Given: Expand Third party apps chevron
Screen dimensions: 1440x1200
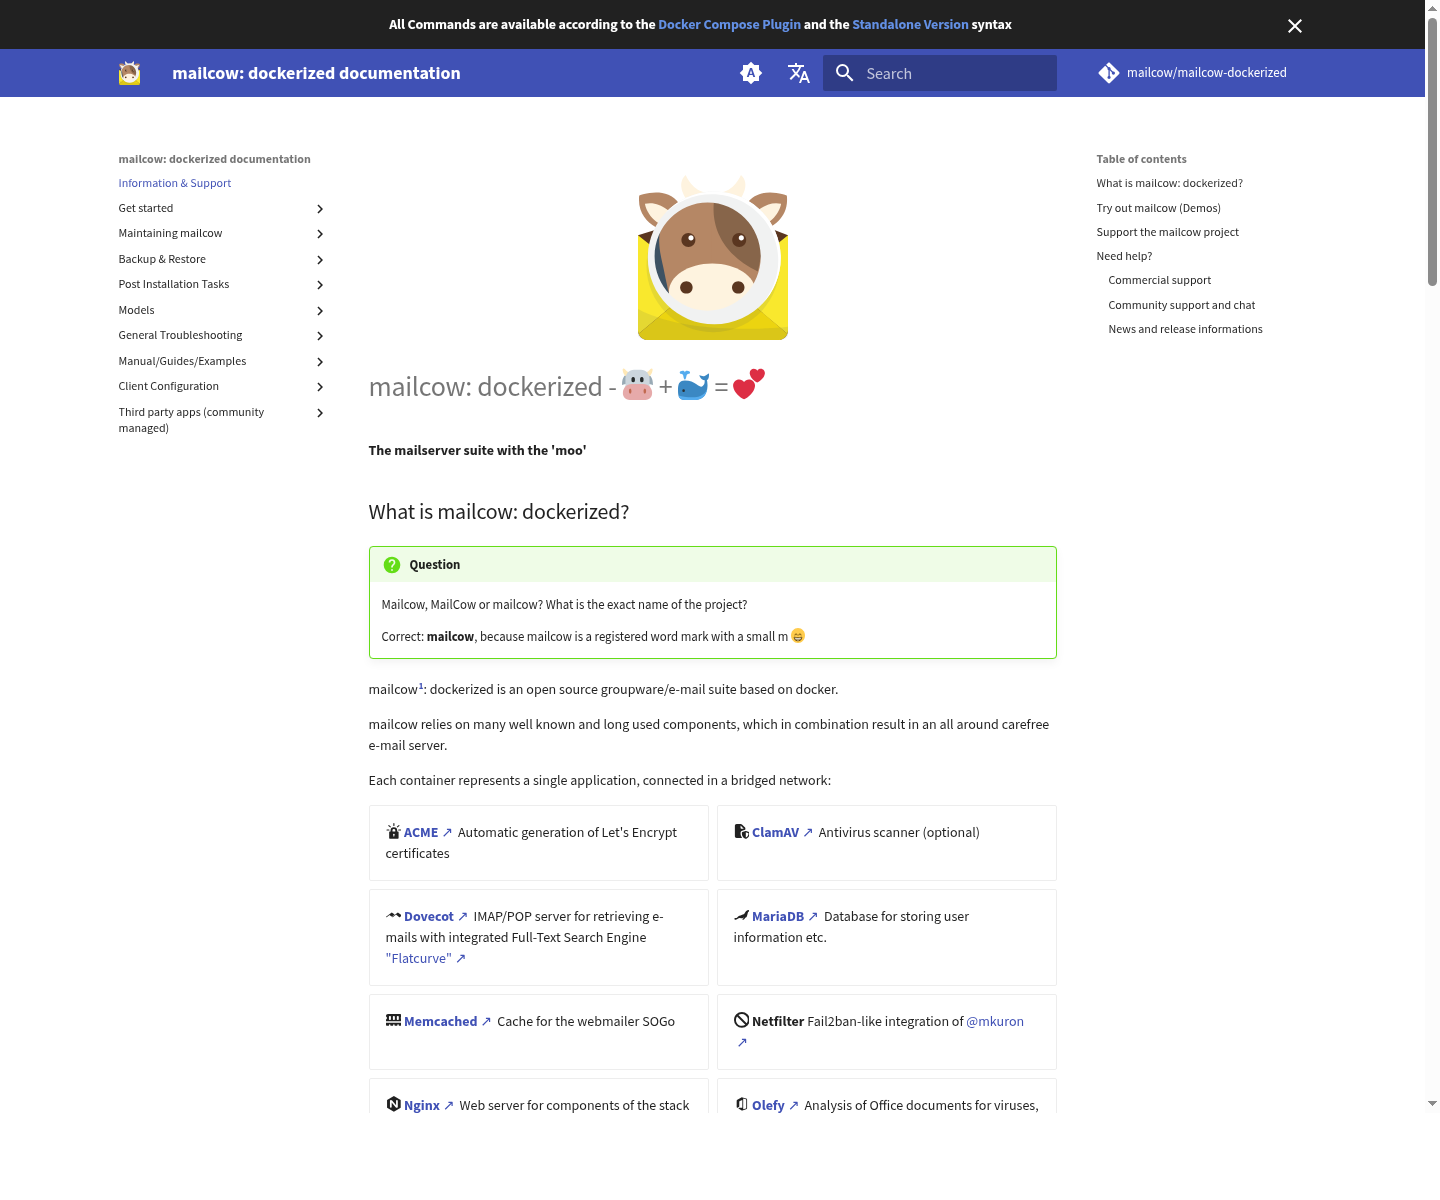Looking at the screenshot, I should (320, 413).
